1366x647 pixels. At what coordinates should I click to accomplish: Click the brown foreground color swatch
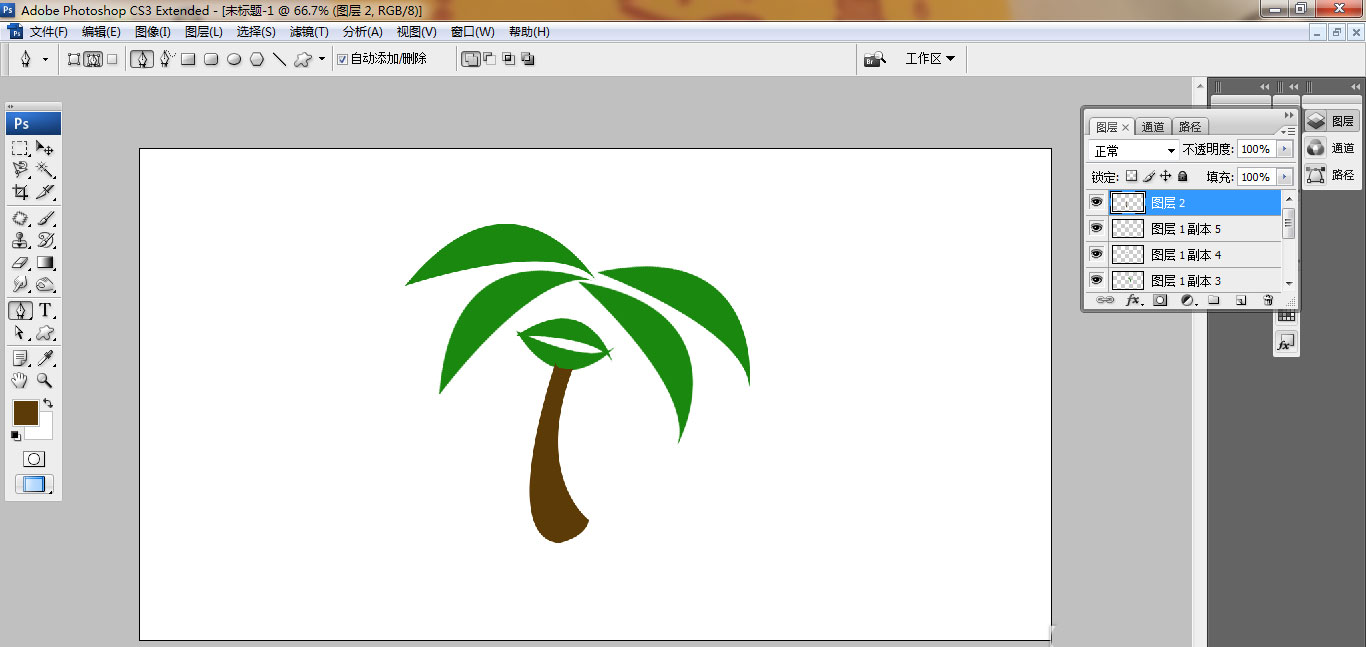tap(25, 412)
